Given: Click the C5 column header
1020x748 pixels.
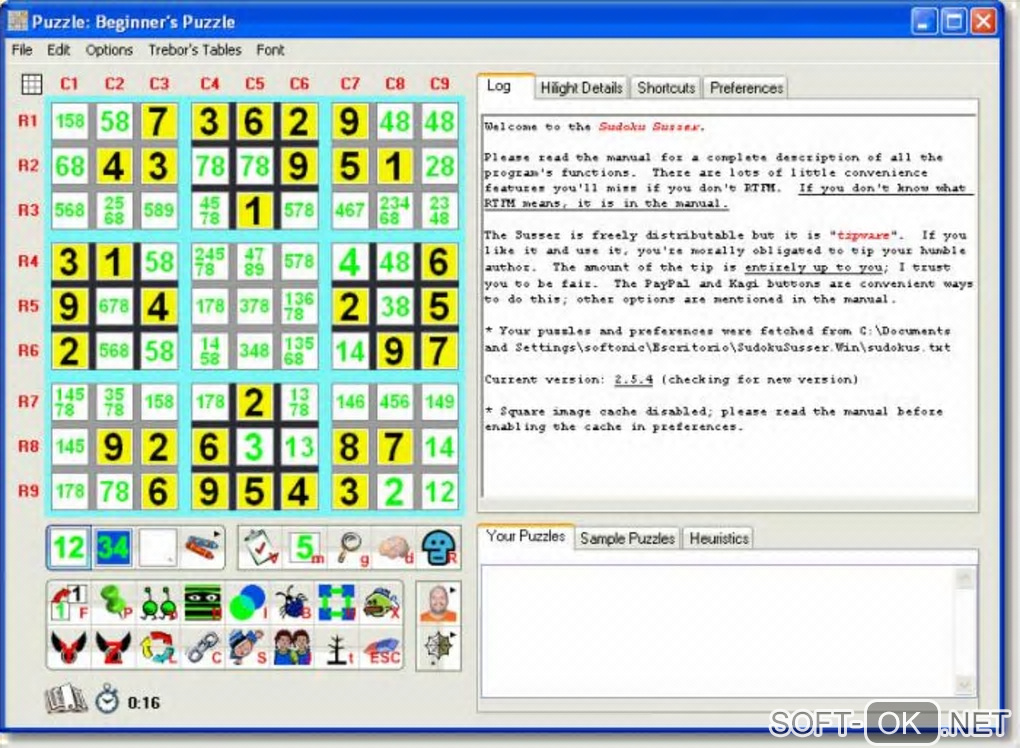Looking at the screenshot, I should [254, 84].
